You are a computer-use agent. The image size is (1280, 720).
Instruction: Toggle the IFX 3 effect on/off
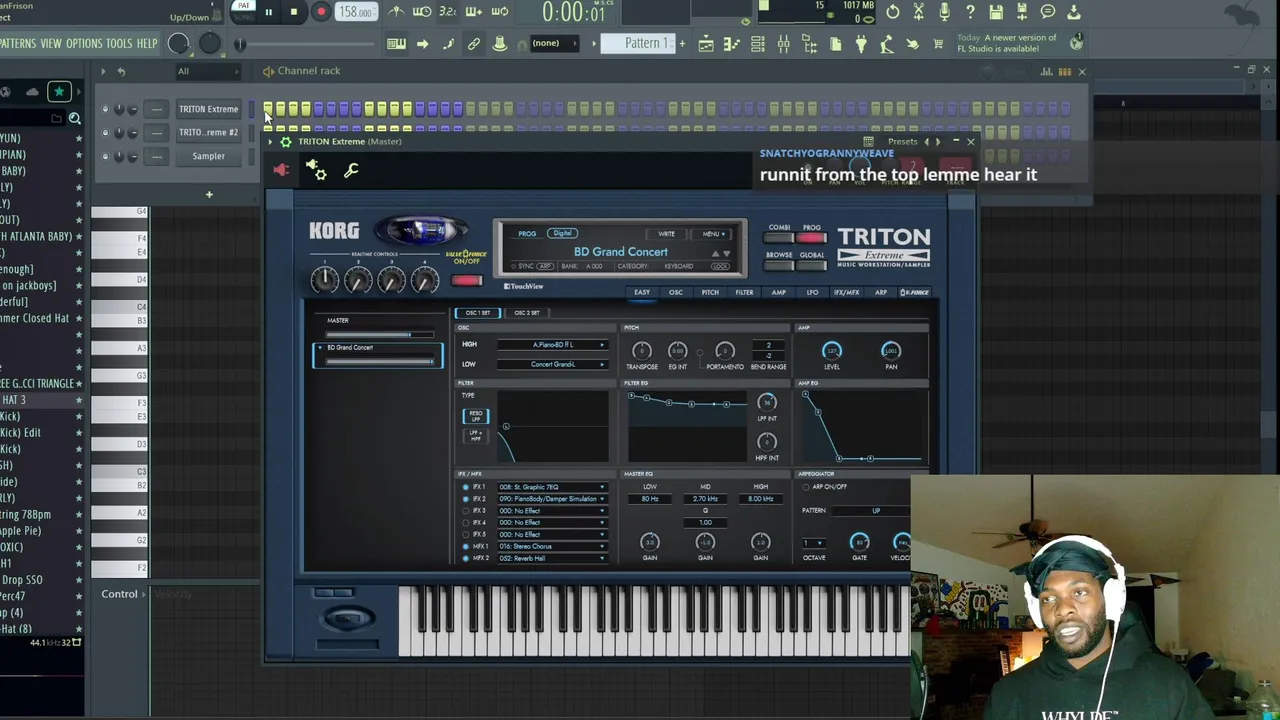pos(466,511)
